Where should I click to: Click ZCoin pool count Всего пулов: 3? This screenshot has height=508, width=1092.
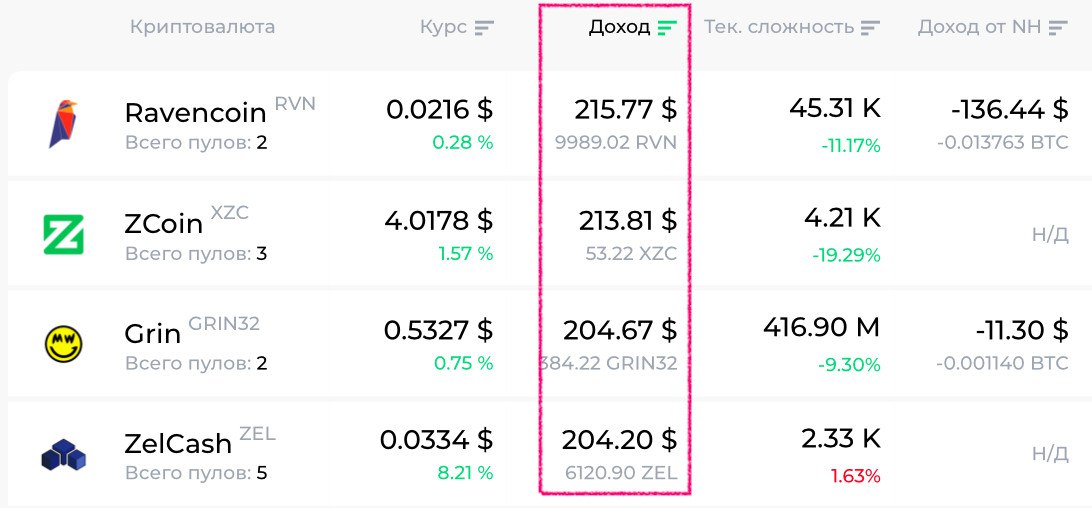(196, 254)
